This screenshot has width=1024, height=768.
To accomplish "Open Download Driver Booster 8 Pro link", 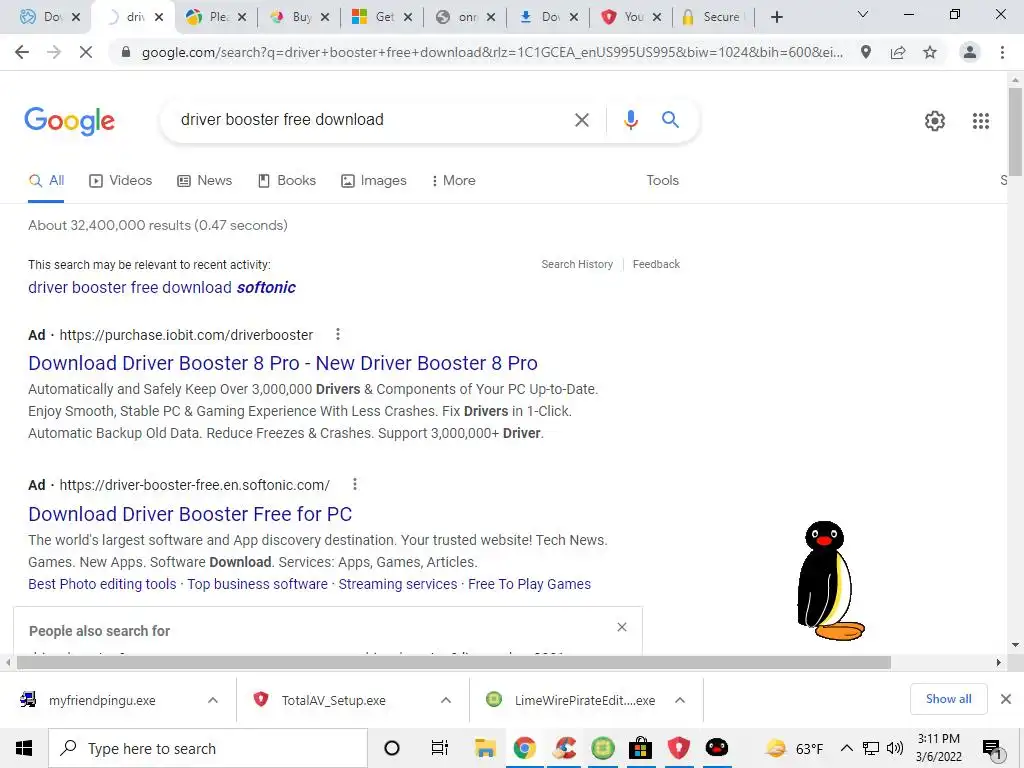I will pyautogui.click(x=283, y=363).
